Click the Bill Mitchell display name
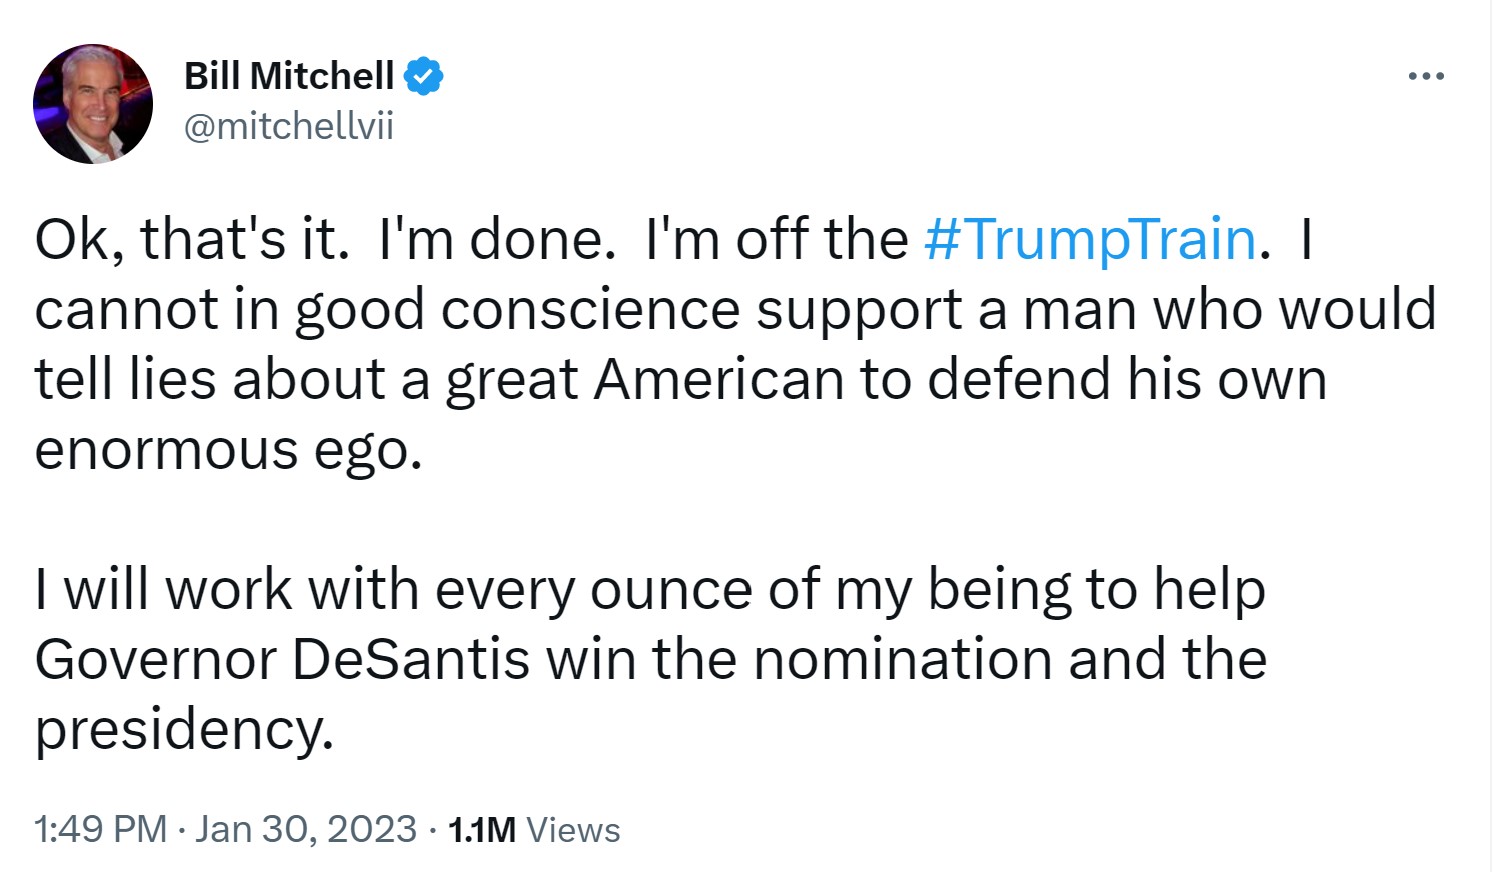Image resolution: width=1495 pixels, height=872 pixels. tap(289, 76)
